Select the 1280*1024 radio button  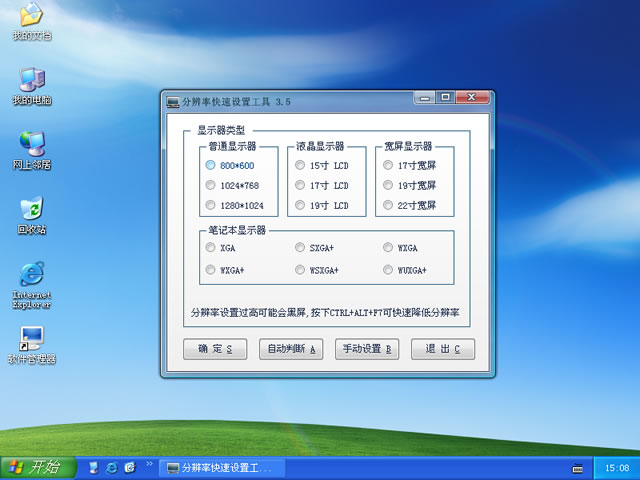(235, 205)
